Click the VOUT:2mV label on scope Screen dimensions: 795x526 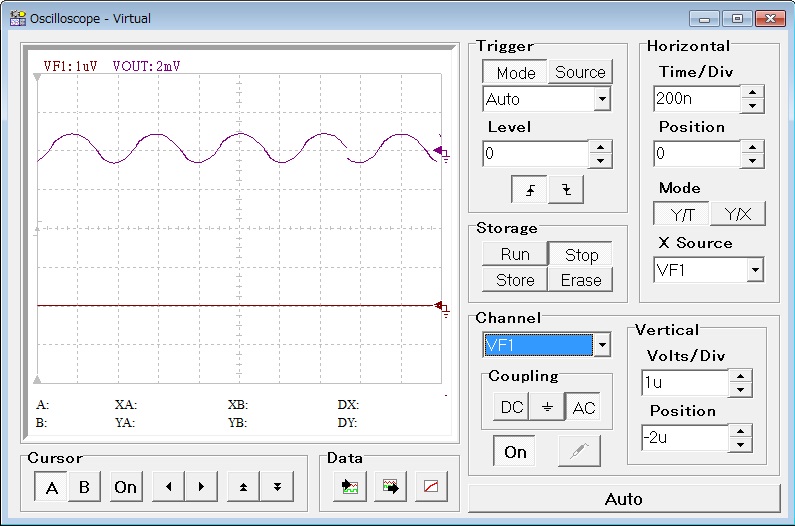pos(147,66)
